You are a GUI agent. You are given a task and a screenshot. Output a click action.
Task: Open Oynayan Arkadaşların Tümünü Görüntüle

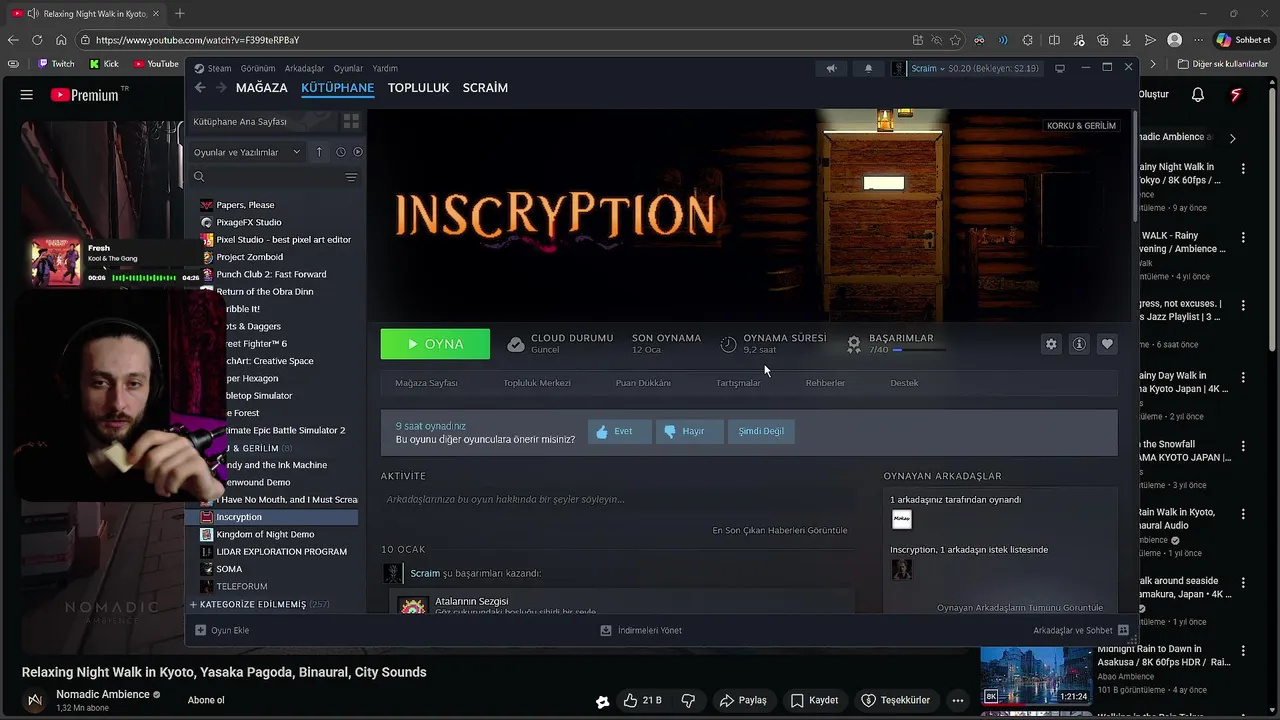(1020, 608)
